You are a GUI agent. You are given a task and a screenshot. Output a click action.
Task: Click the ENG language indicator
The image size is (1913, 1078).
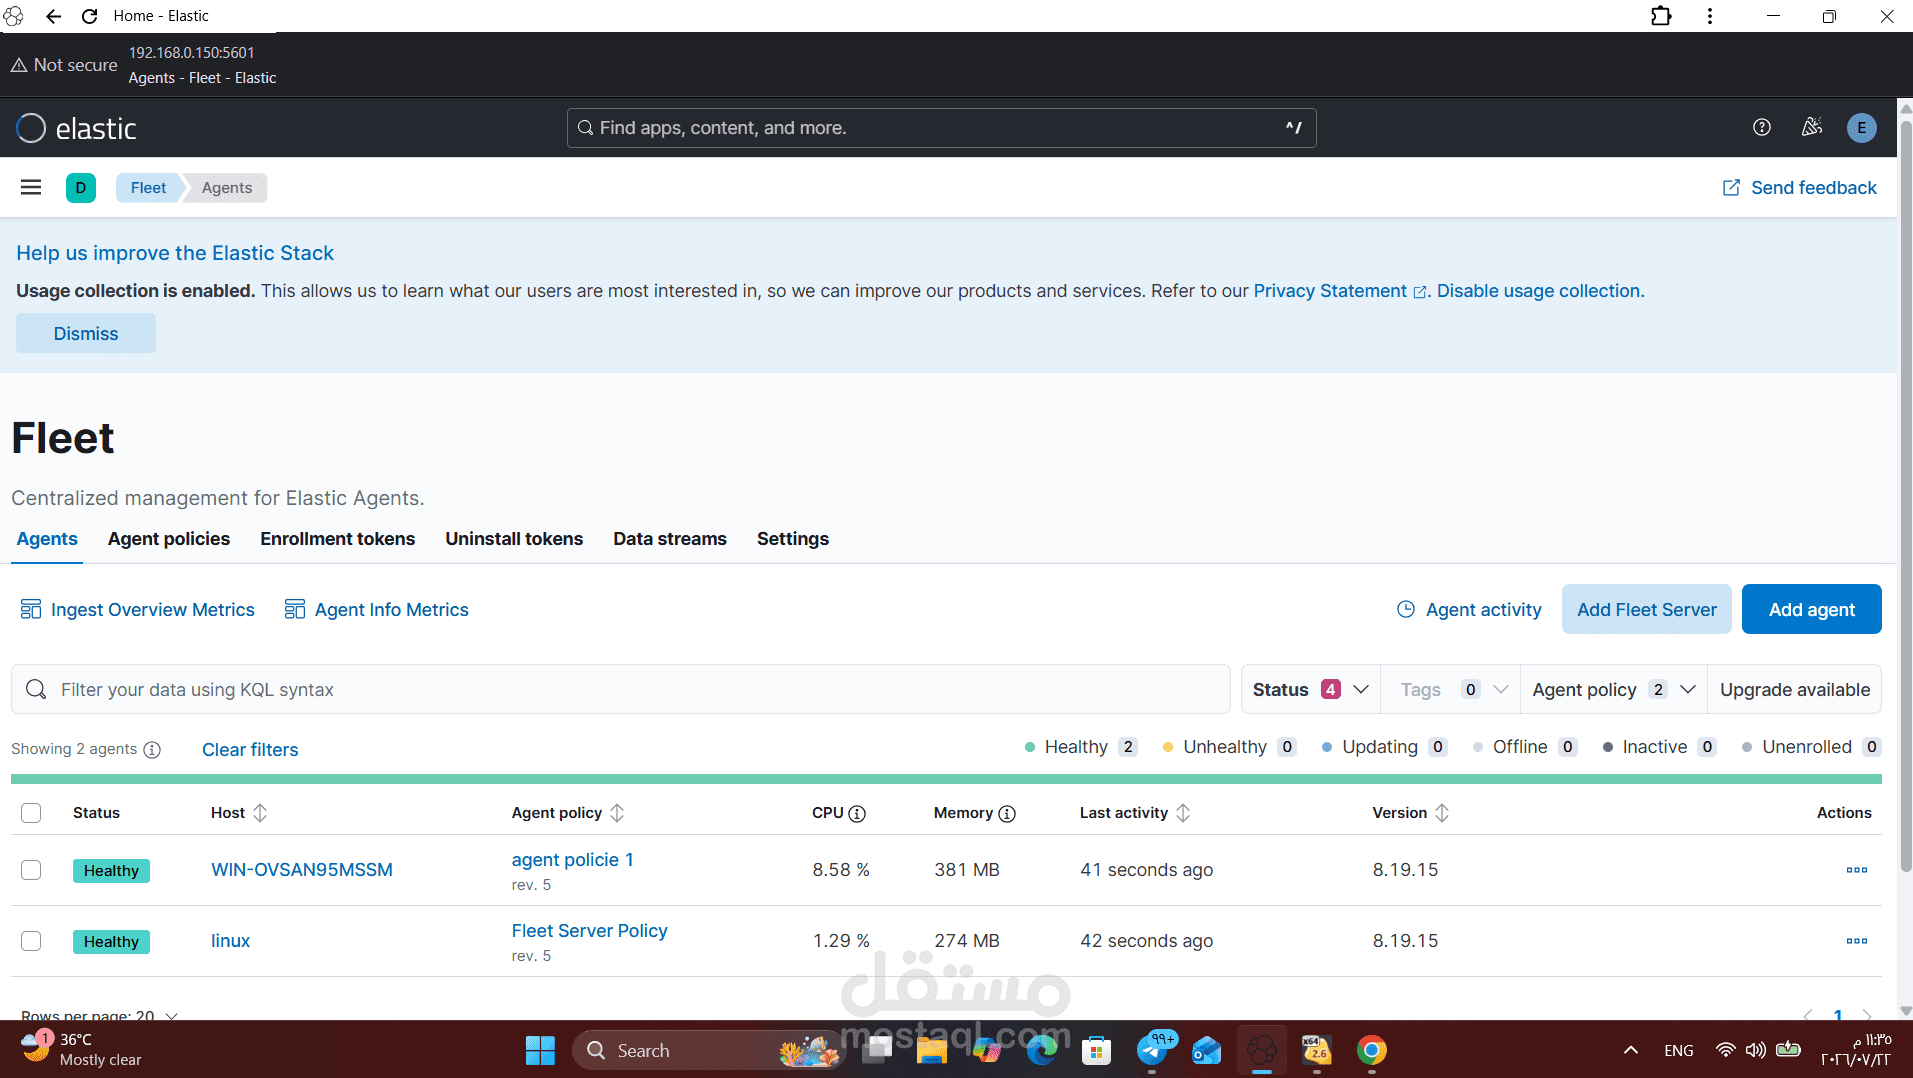click(x=1679, y=1050)
